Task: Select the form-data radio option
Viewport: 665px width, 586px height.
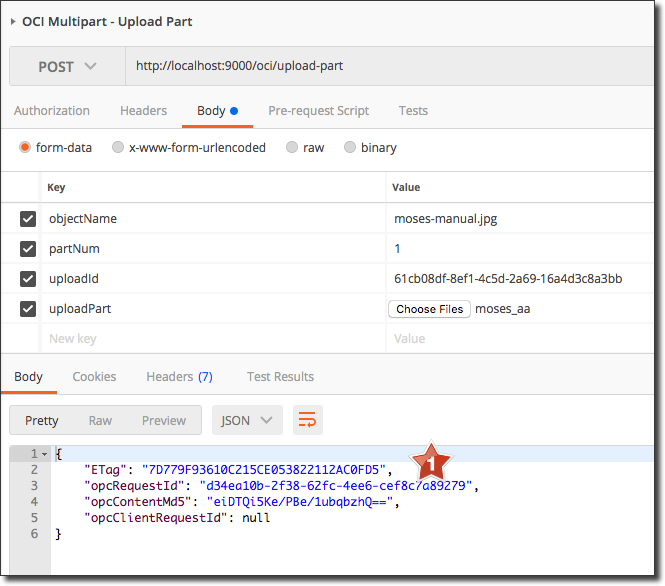Action: [25, 147]
